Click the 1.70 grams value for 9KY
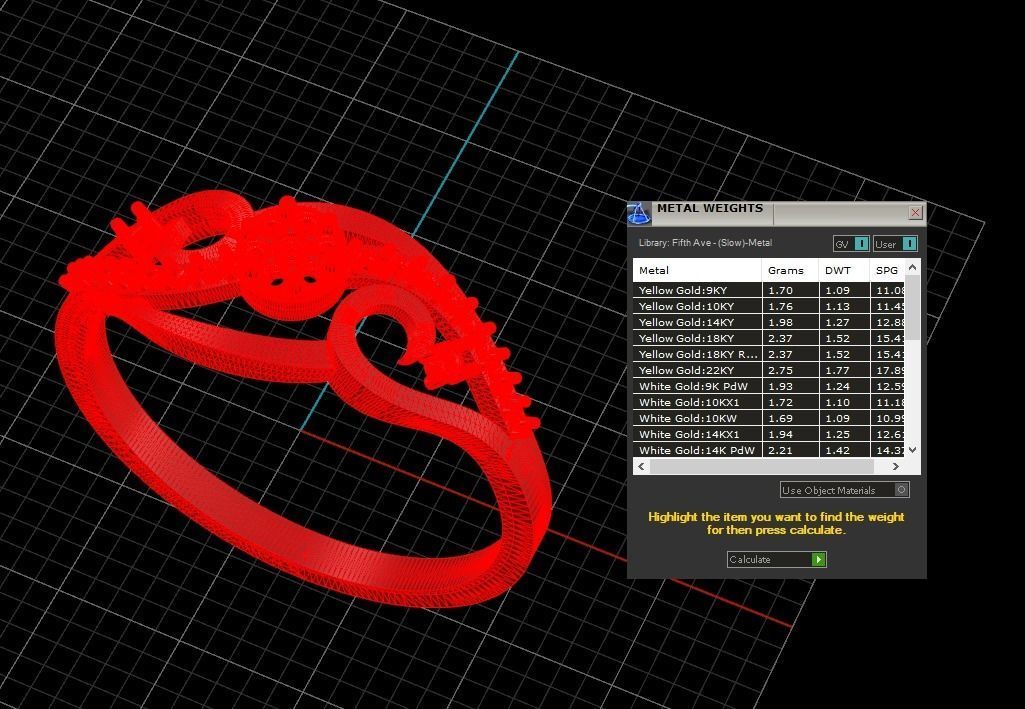The height and width of the screenshot is (709, 1025). [781, 290]
